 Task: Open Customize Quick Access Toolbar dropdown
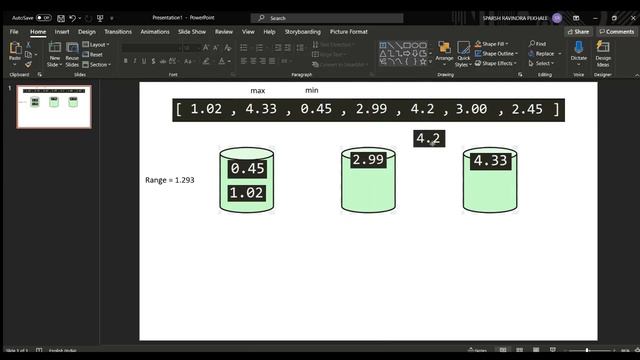[112, 18]
